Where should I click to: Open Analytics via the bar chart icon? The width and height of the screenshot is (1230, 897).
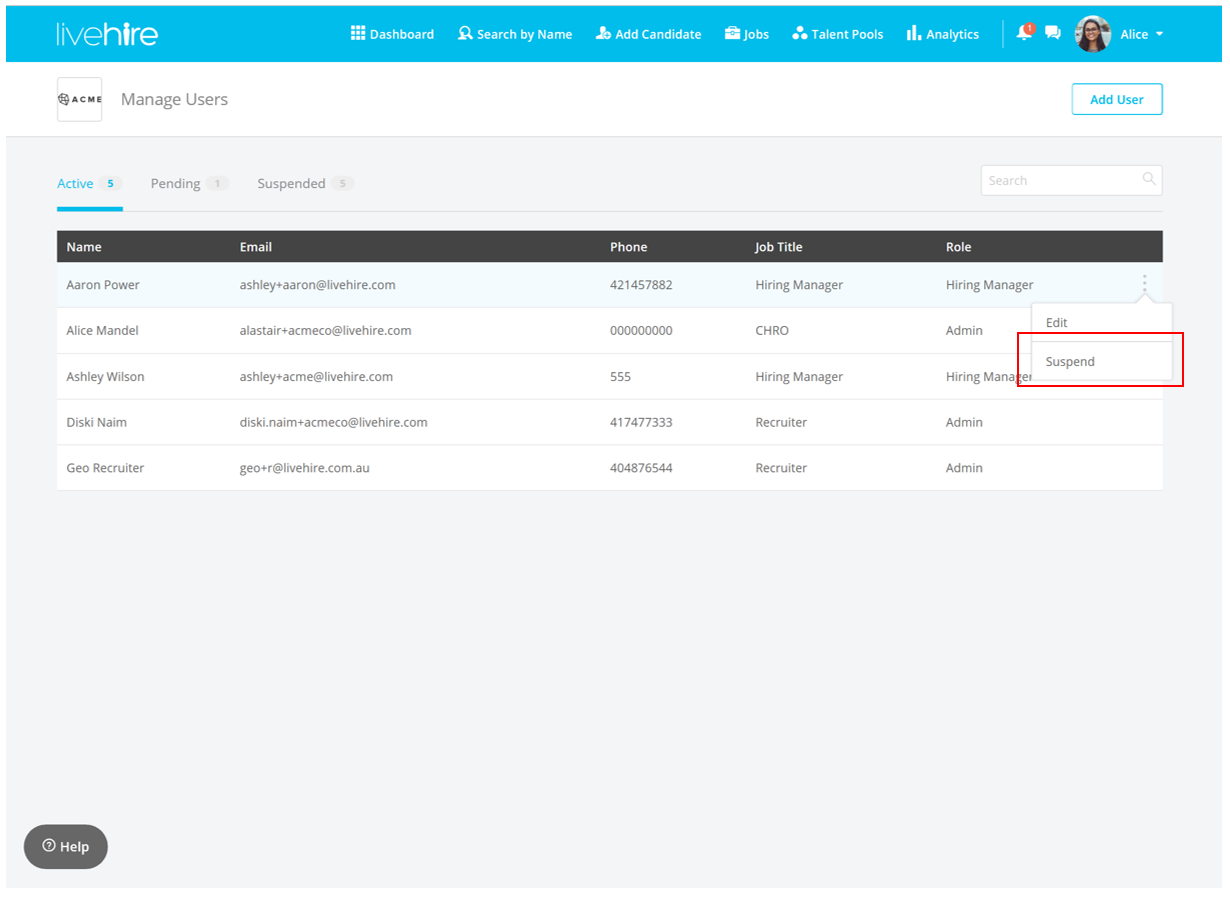913,33
